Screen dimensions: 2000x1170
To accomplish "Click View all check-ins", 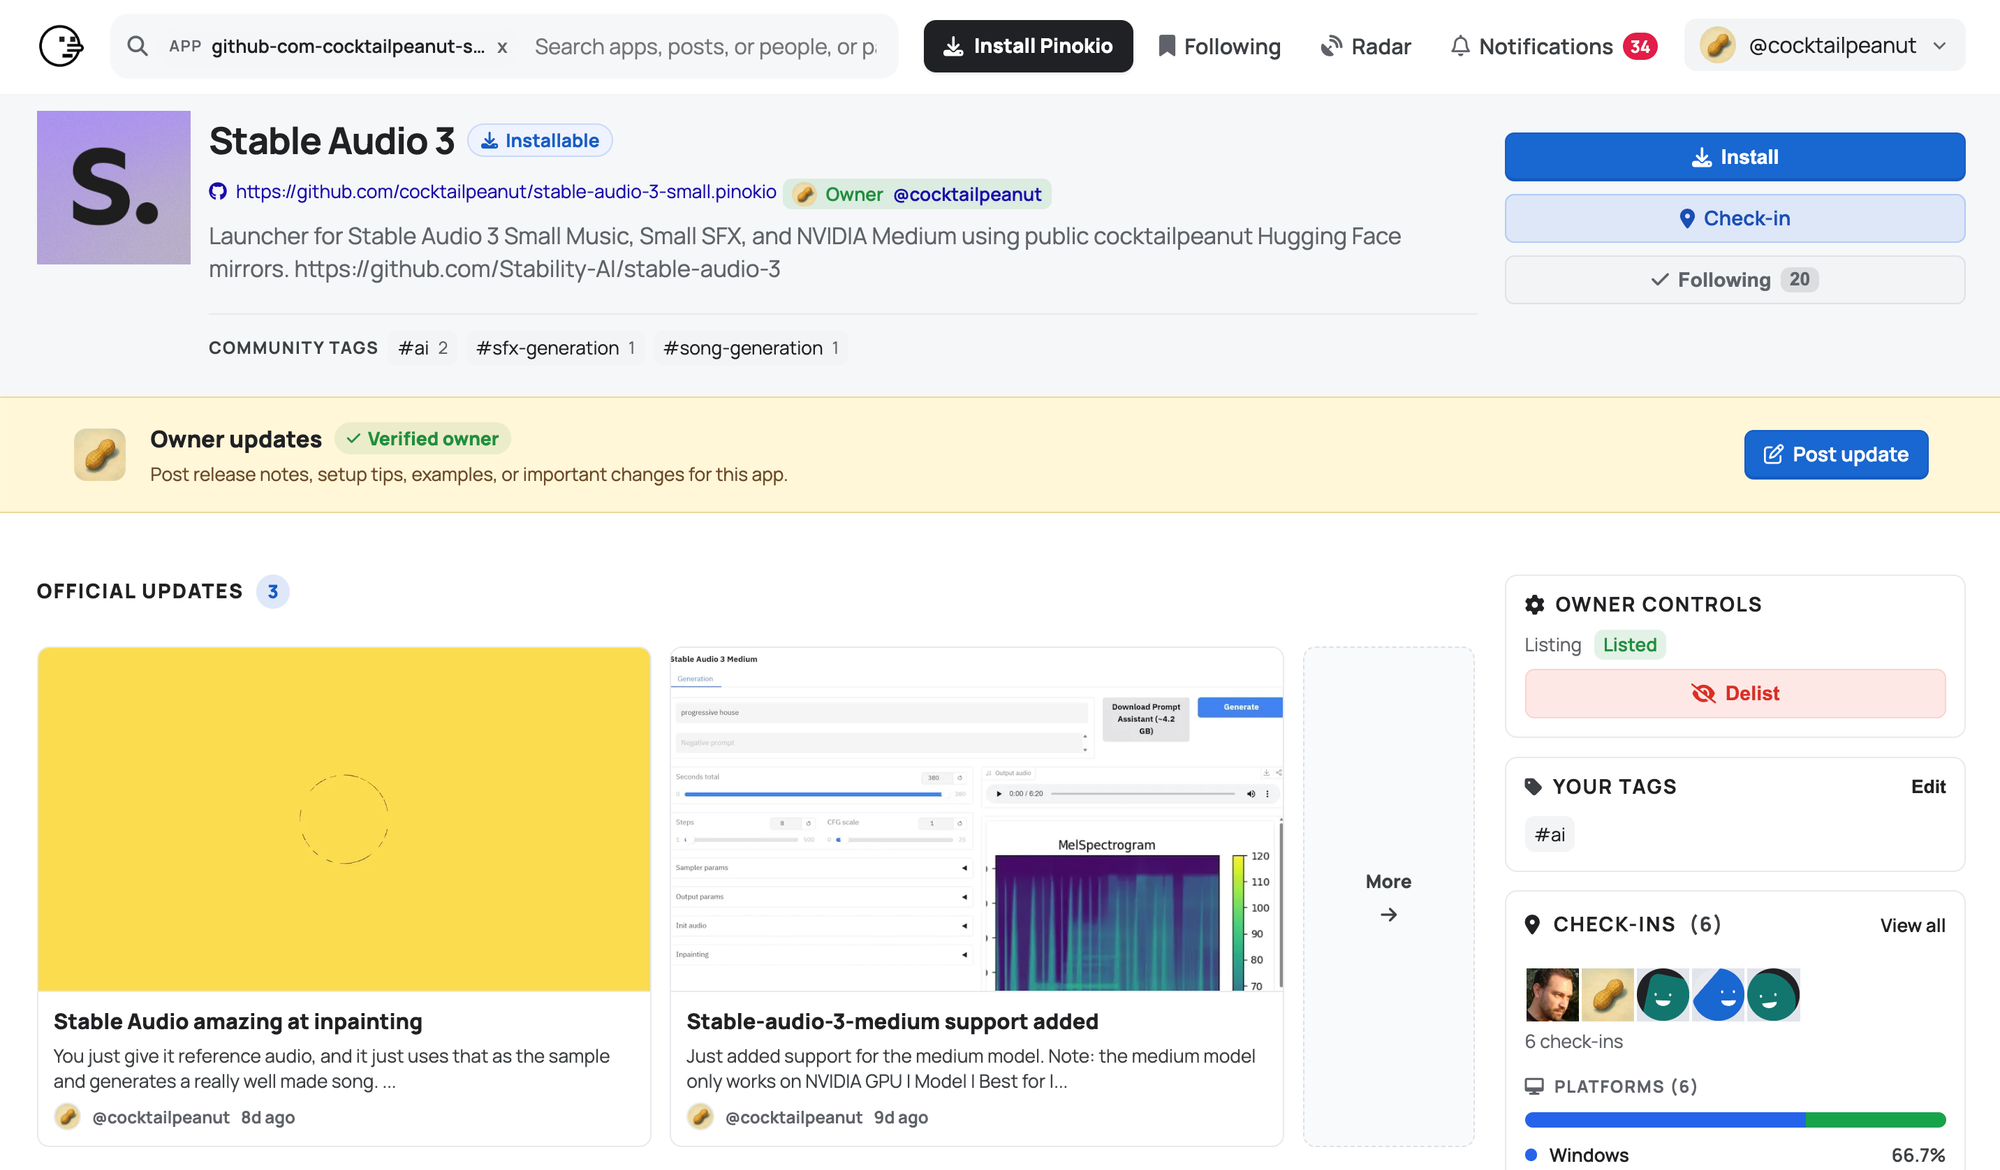I will click(1912, 925).
